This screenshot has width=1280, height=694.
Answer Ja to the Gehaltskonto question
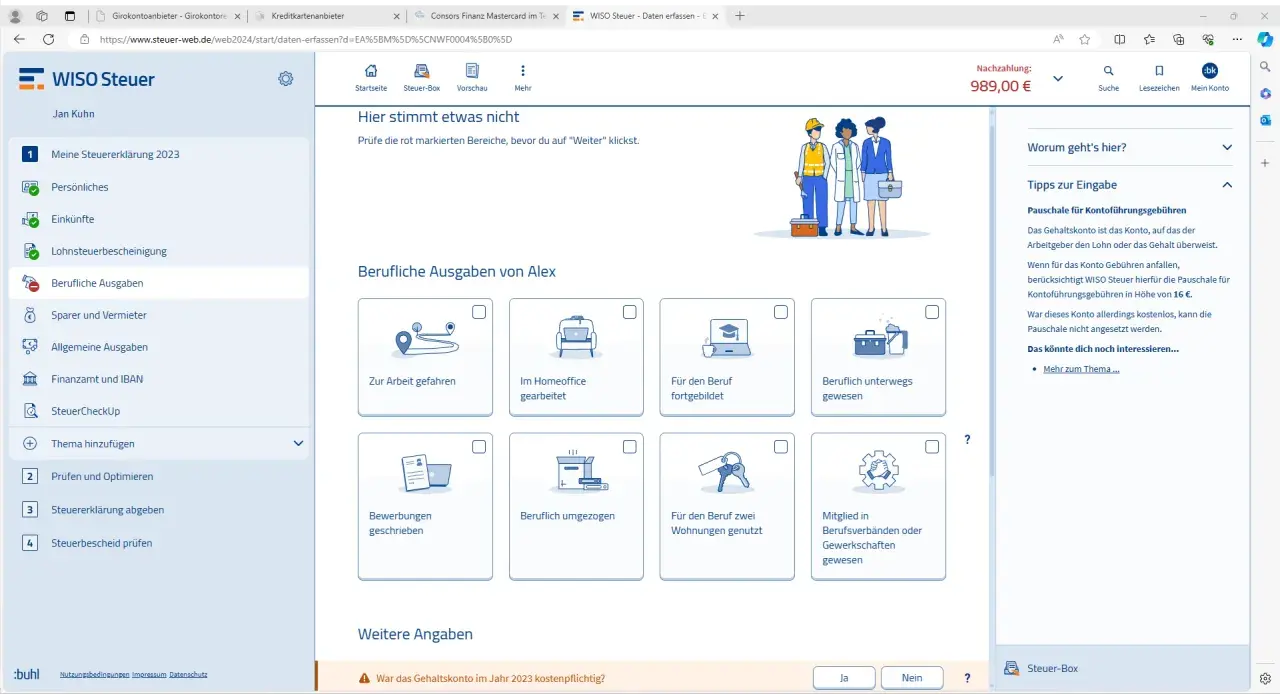(x=844, y=678)
